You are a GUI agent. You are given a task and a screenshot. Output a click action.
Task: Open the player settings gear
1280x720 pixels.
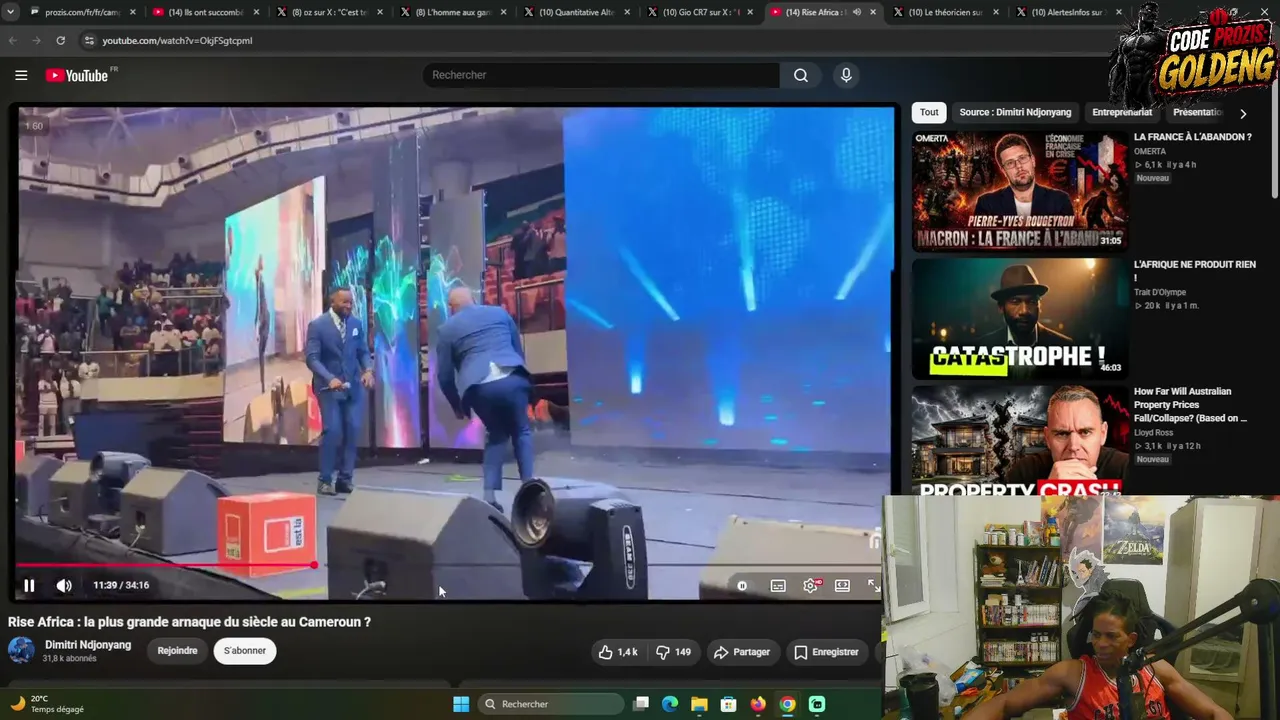pyautogui.click(x=811, y=585)
